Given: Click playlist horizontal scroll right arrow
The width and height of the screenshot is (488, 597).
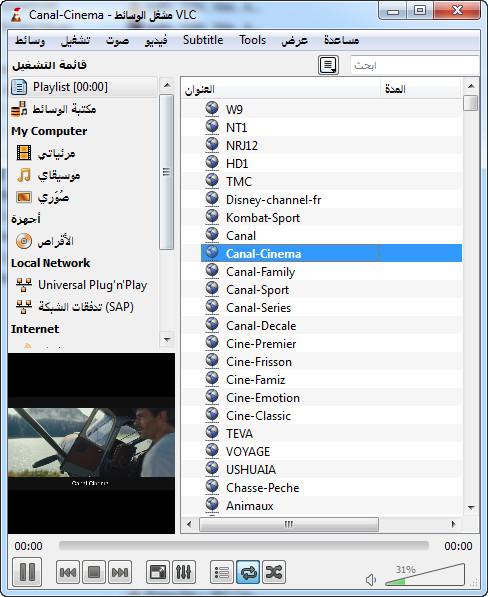Looking at the screenshot, I should [x=453, y=524].
